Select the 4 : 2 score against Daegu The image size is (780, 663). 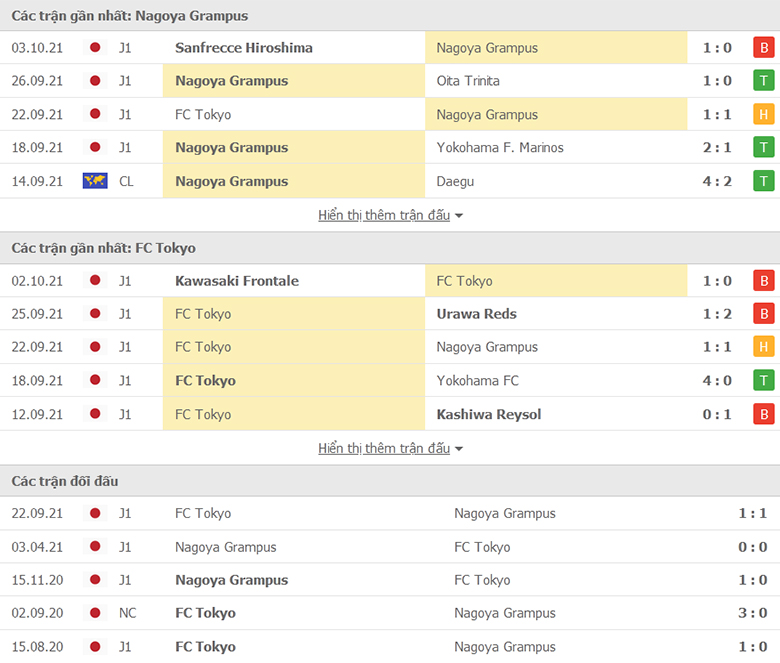717,181
